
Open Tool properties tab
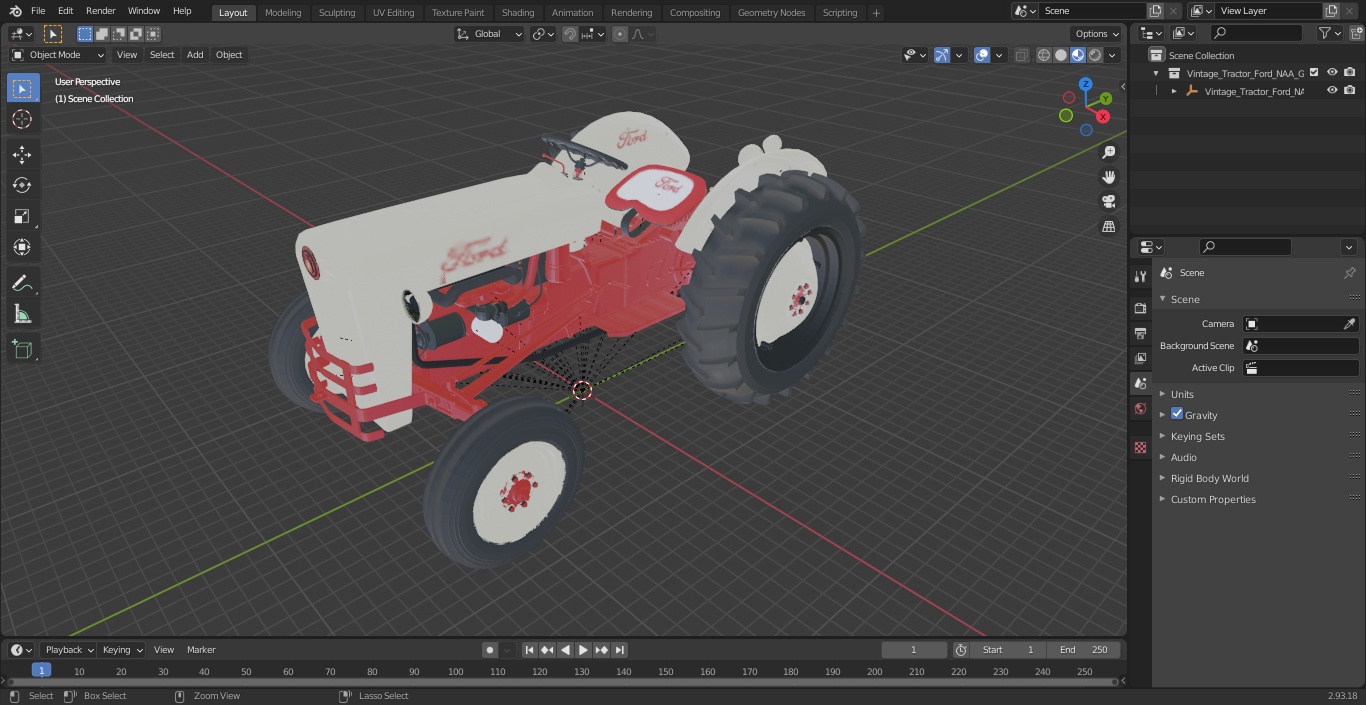[x=1140, y=277]
